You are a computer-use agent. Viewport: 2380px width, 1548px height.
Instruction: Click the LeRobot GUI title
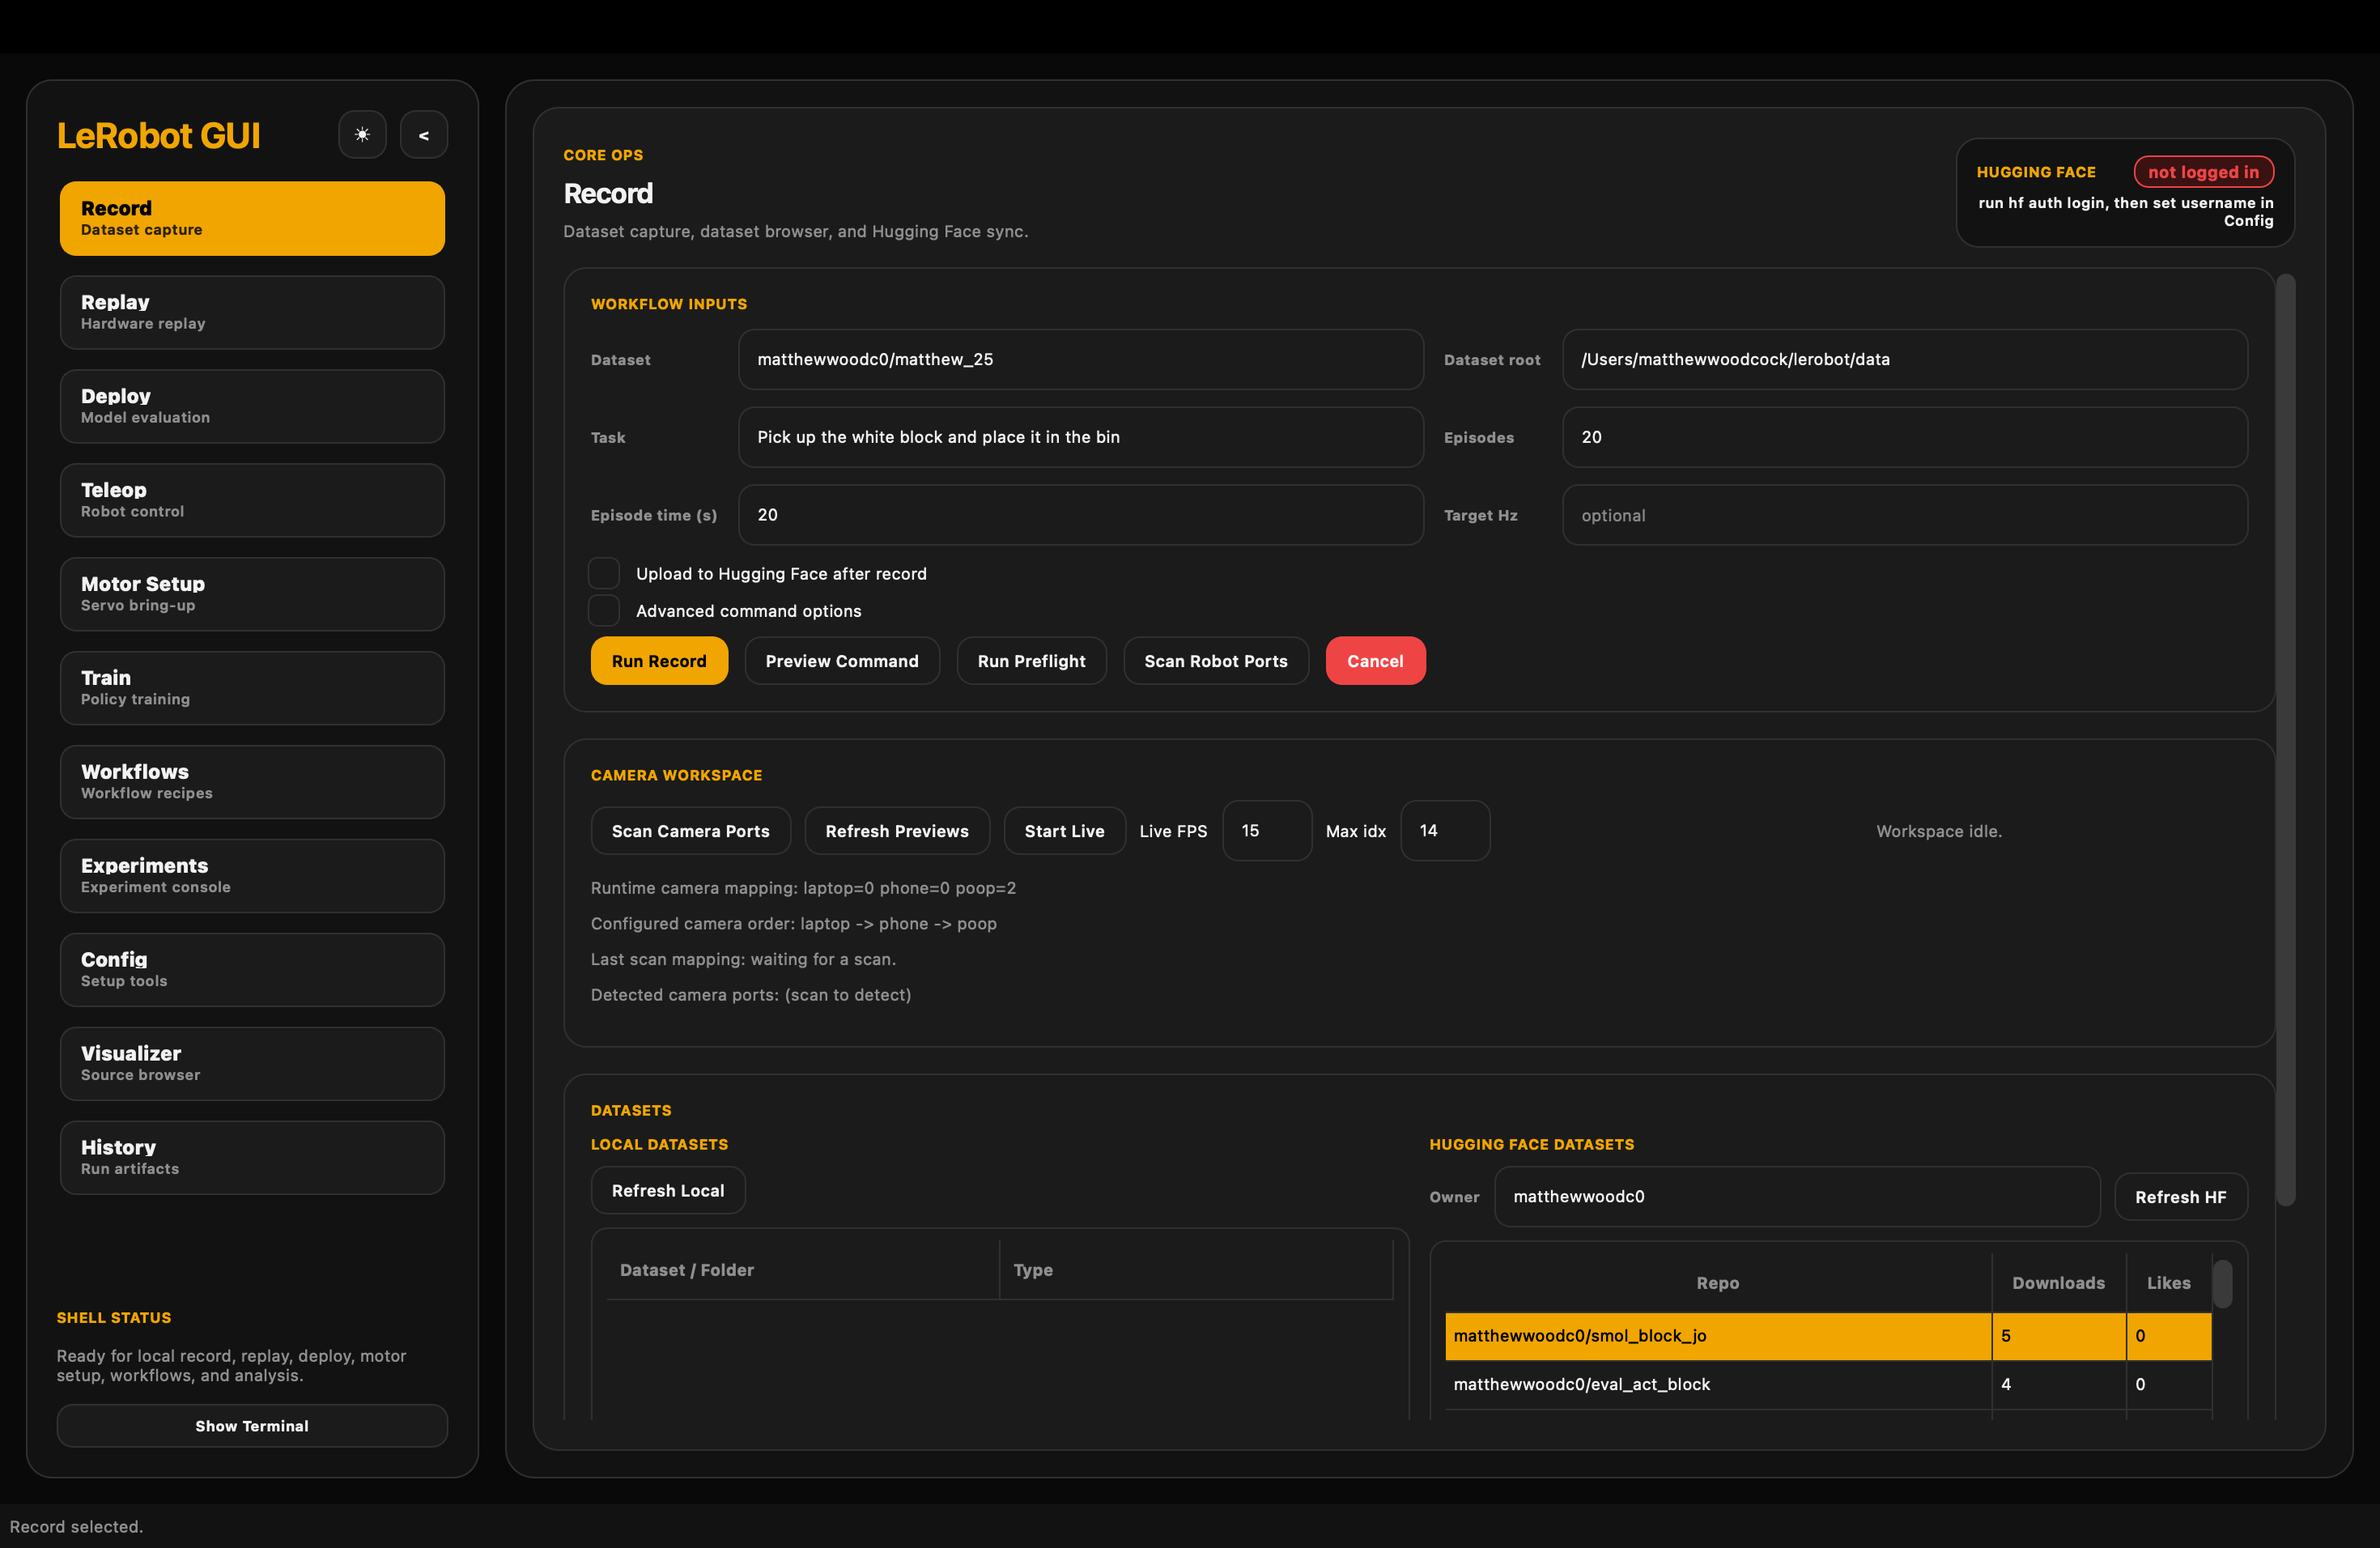click(158, 135)
